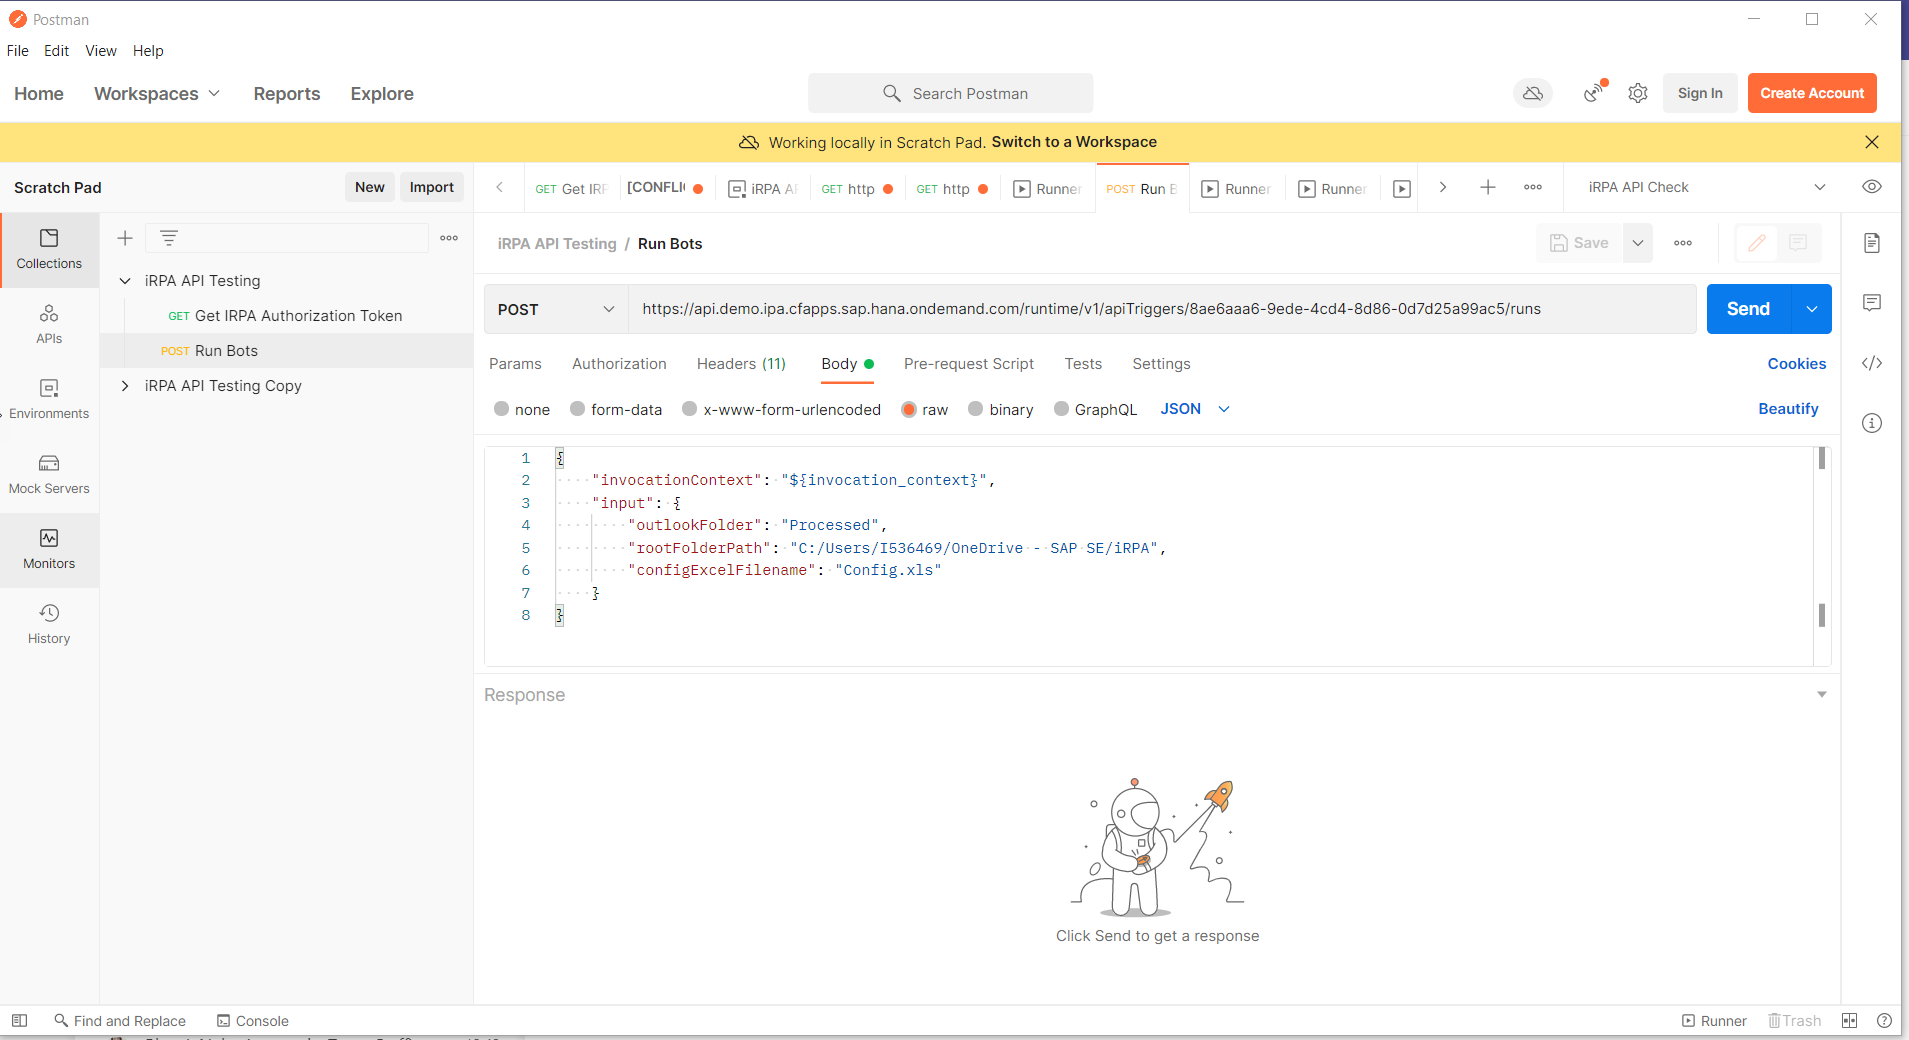The width and height of the screenshot is (1909, 1040).
Task: Select the x-www-form-urlencoded body type
Action: 689,409
